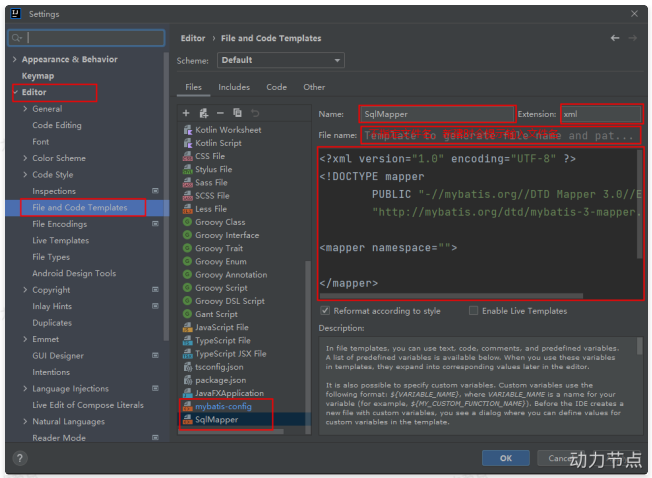Image resolution: width=652 pixels, height=478 pixels.
Task: Click the Stylus File icon
Action: click(x=188, y=169)
